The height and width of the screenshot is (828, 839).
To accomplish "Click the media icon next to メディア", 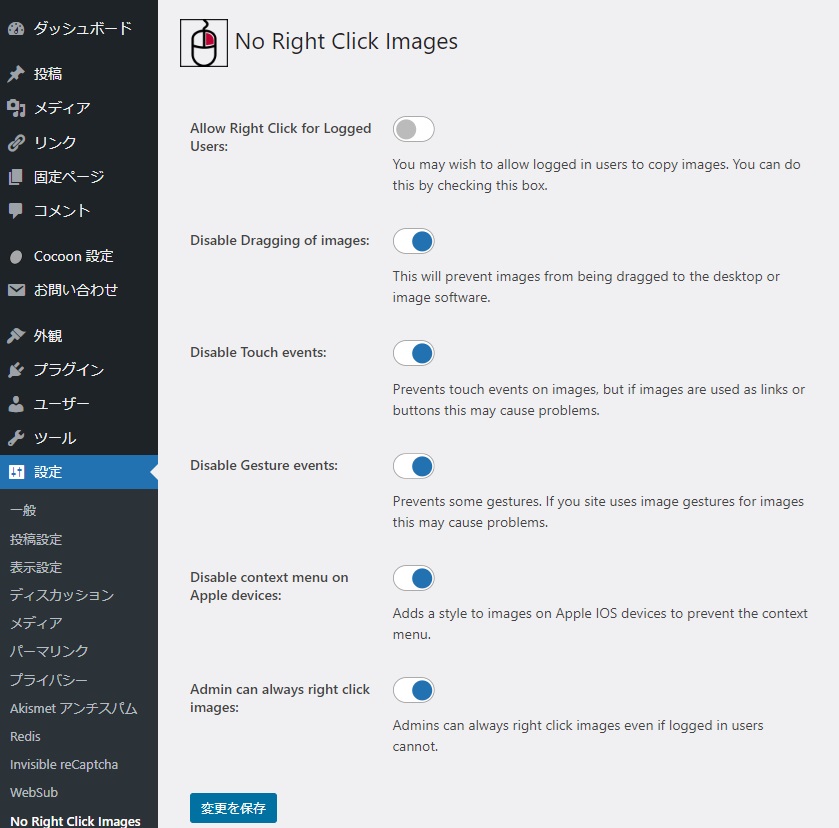I will [x=16, y=108].
